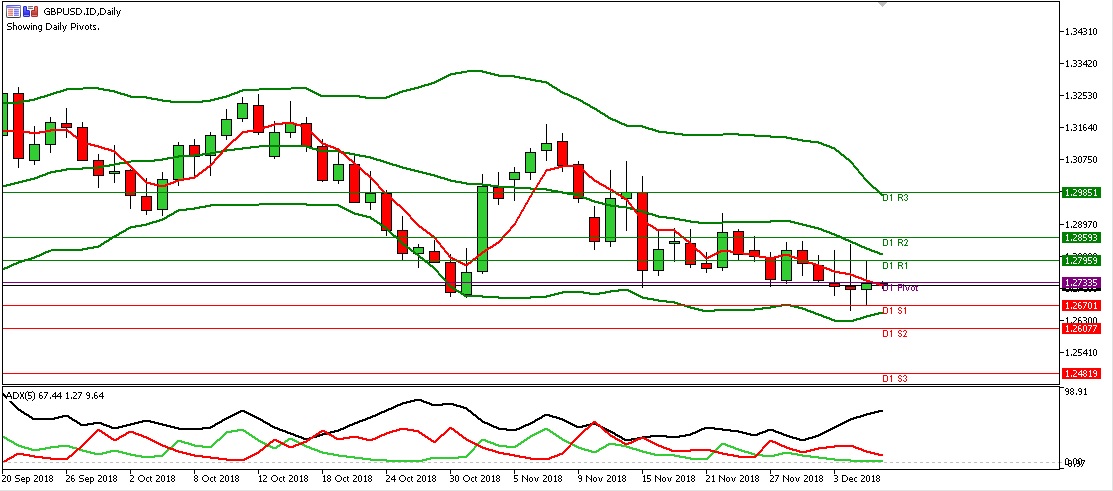Select the D1 R1 pivot label
Image resolution: width=1113 pixels, height=491 pixels.
tap(894, 266)
